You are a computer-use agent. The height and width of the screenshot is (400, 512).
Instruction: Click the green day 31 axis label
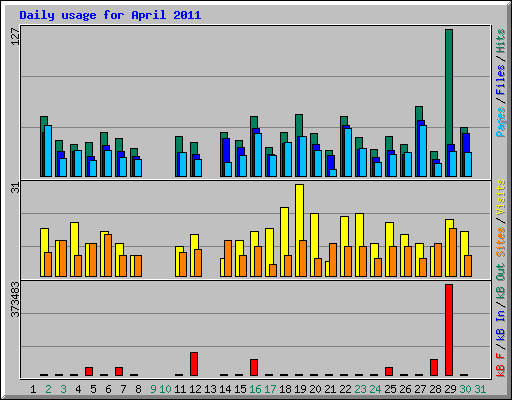coord(480,389)
